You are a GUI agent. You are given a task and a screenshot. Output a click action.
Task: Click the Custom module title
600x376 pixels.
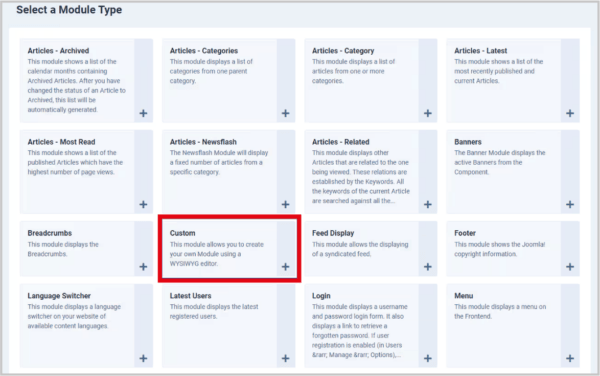point(183,233)
